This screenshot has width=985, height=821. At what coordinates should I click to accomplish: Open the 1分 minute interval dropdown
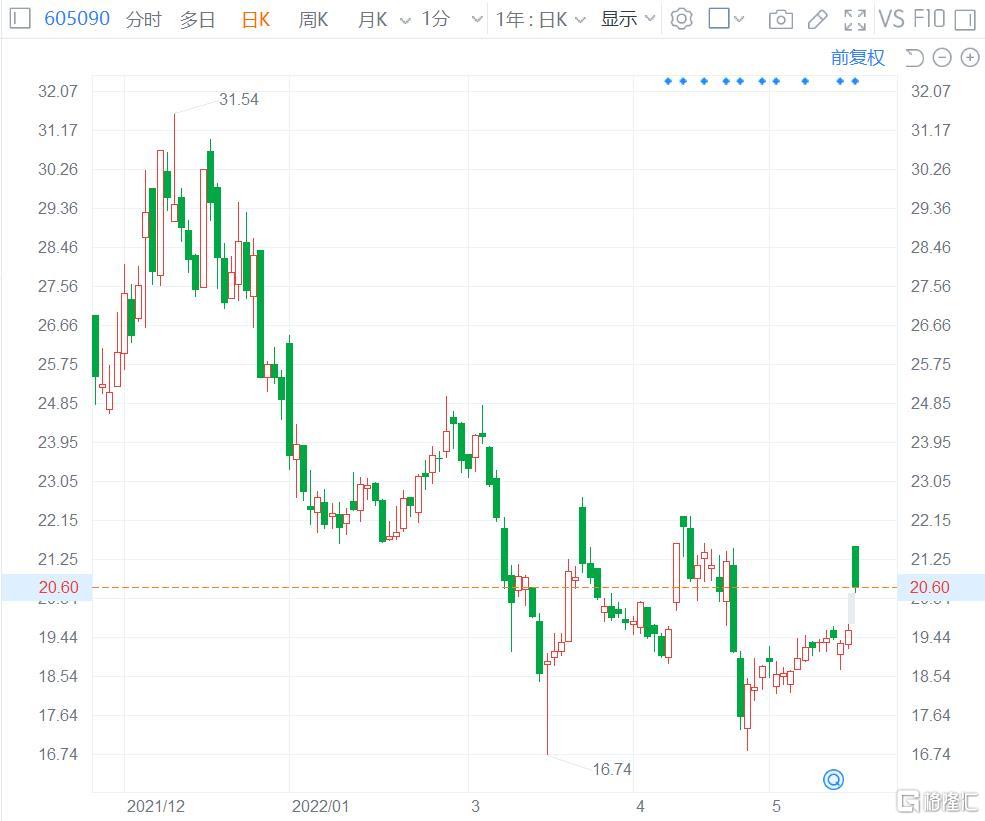(446, 19)
